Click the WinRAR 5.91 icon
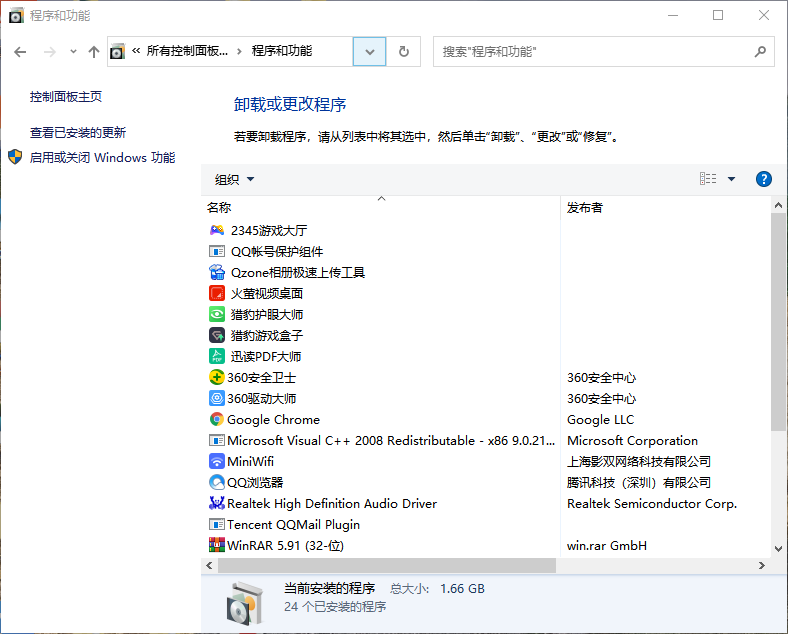This screenshot has width=788, height=634. click(x=216, y=546)
